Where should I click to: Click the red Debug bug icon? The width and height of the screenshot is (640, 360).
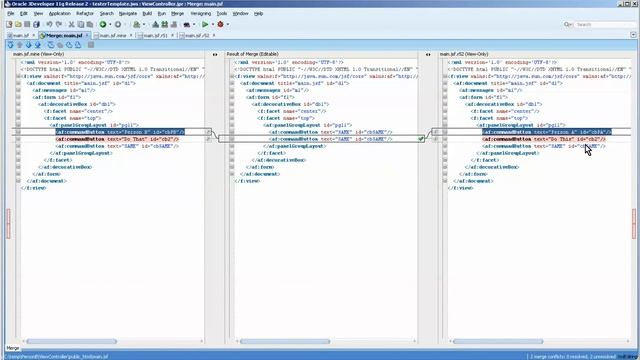pyautogui.click(x=220, y=24)
